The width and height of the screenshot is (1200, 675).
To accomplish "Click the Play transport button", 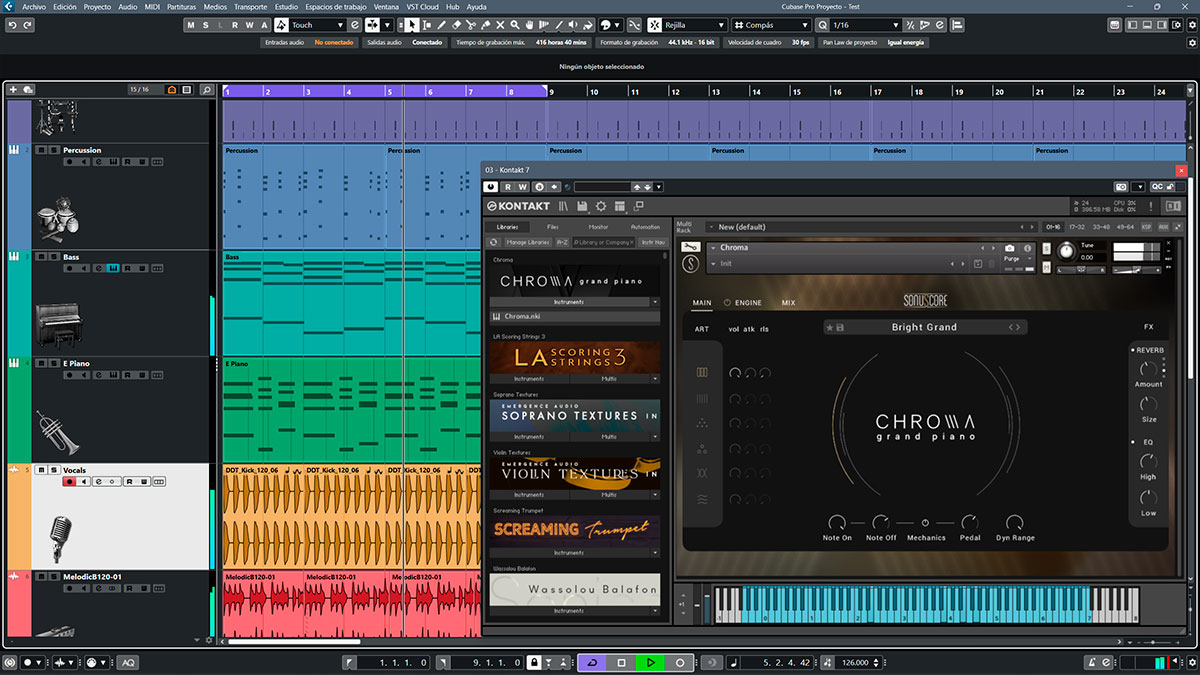I will coord(650,662).
